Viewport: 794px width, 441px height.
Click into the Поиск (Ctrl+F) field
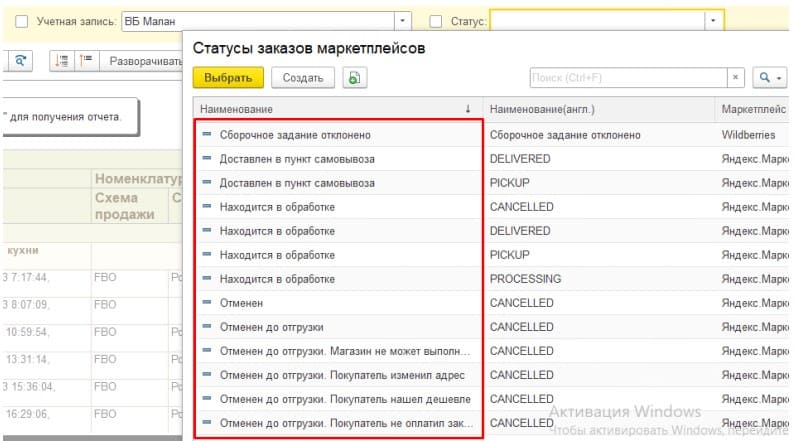[x=628, y=77]
